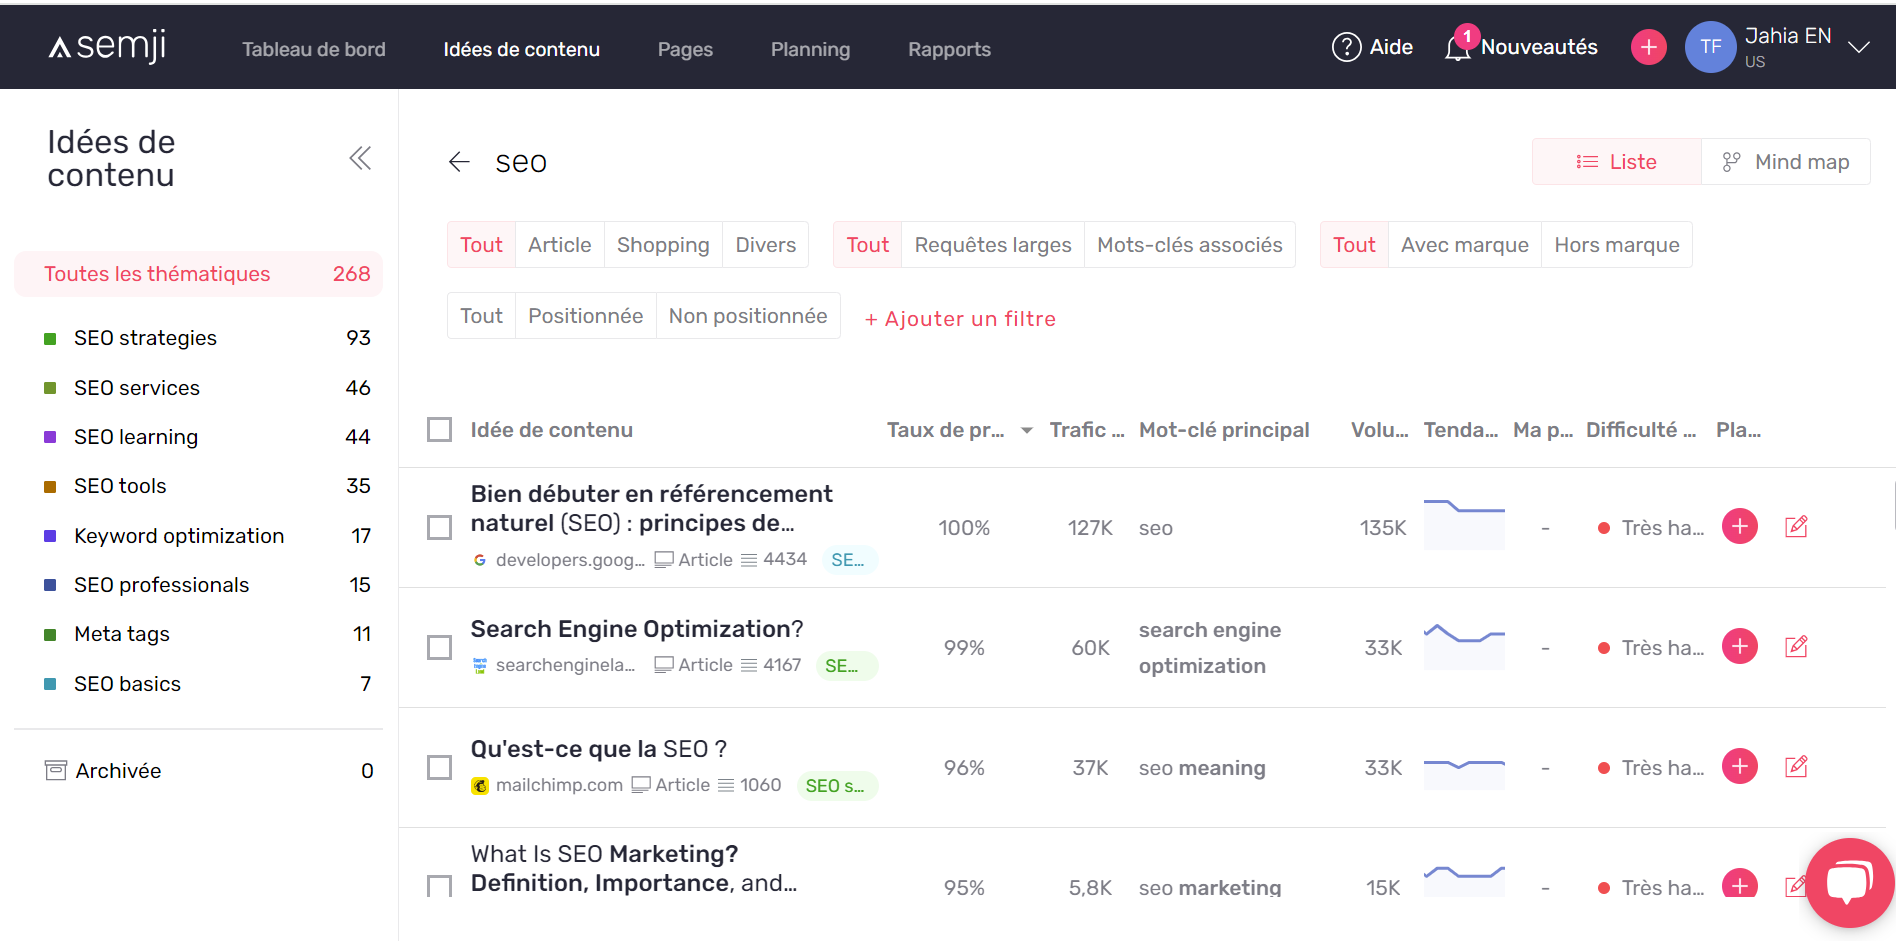This screenshot has width=1896, height=941.
Task: Collapse the Idées de contenu sidebar
Action: pyautogui.click(x=360, y=157)
